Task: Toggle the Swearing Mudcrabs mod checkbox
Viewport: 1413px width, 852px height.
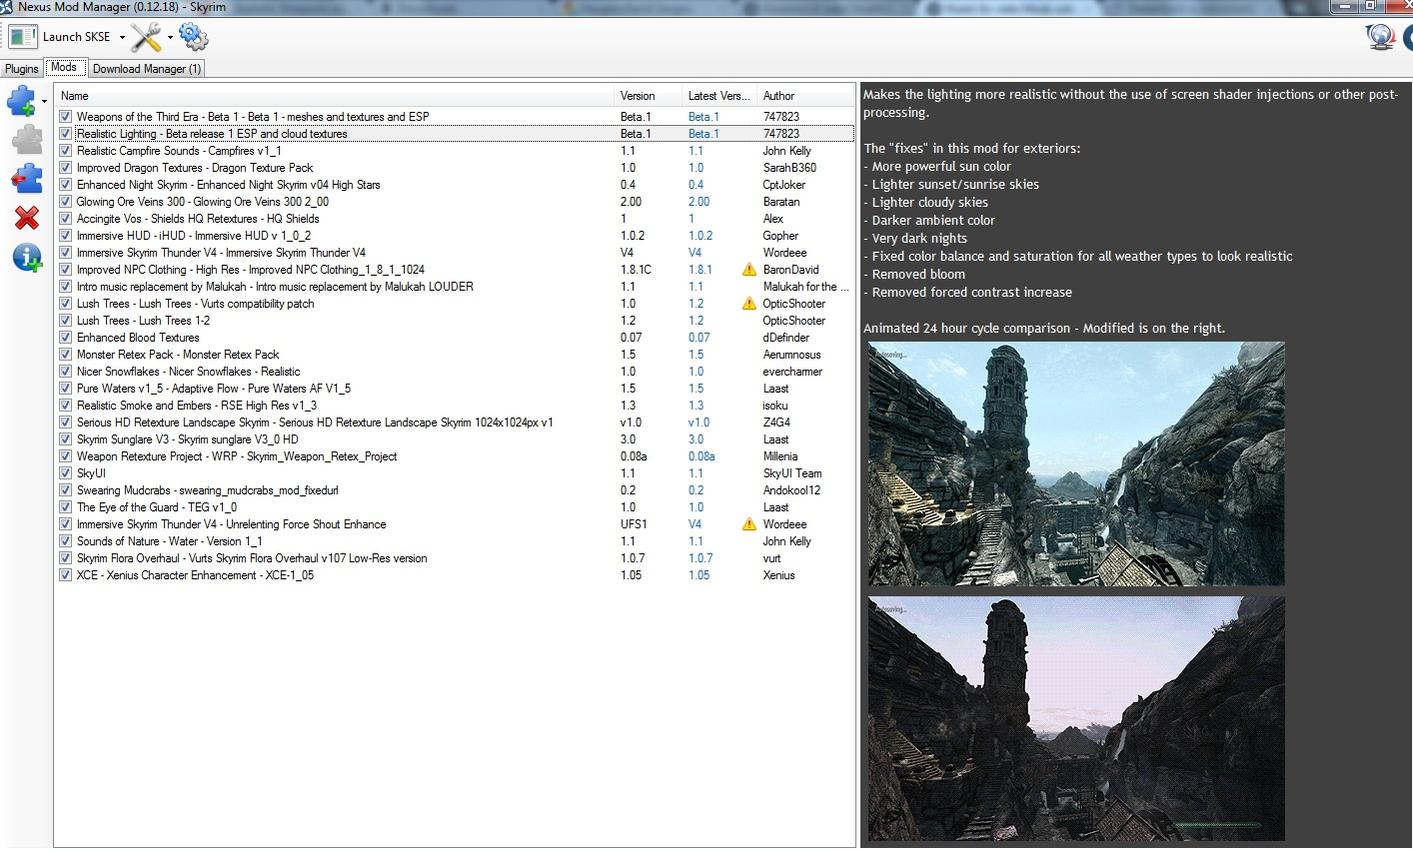Action: 65,491
